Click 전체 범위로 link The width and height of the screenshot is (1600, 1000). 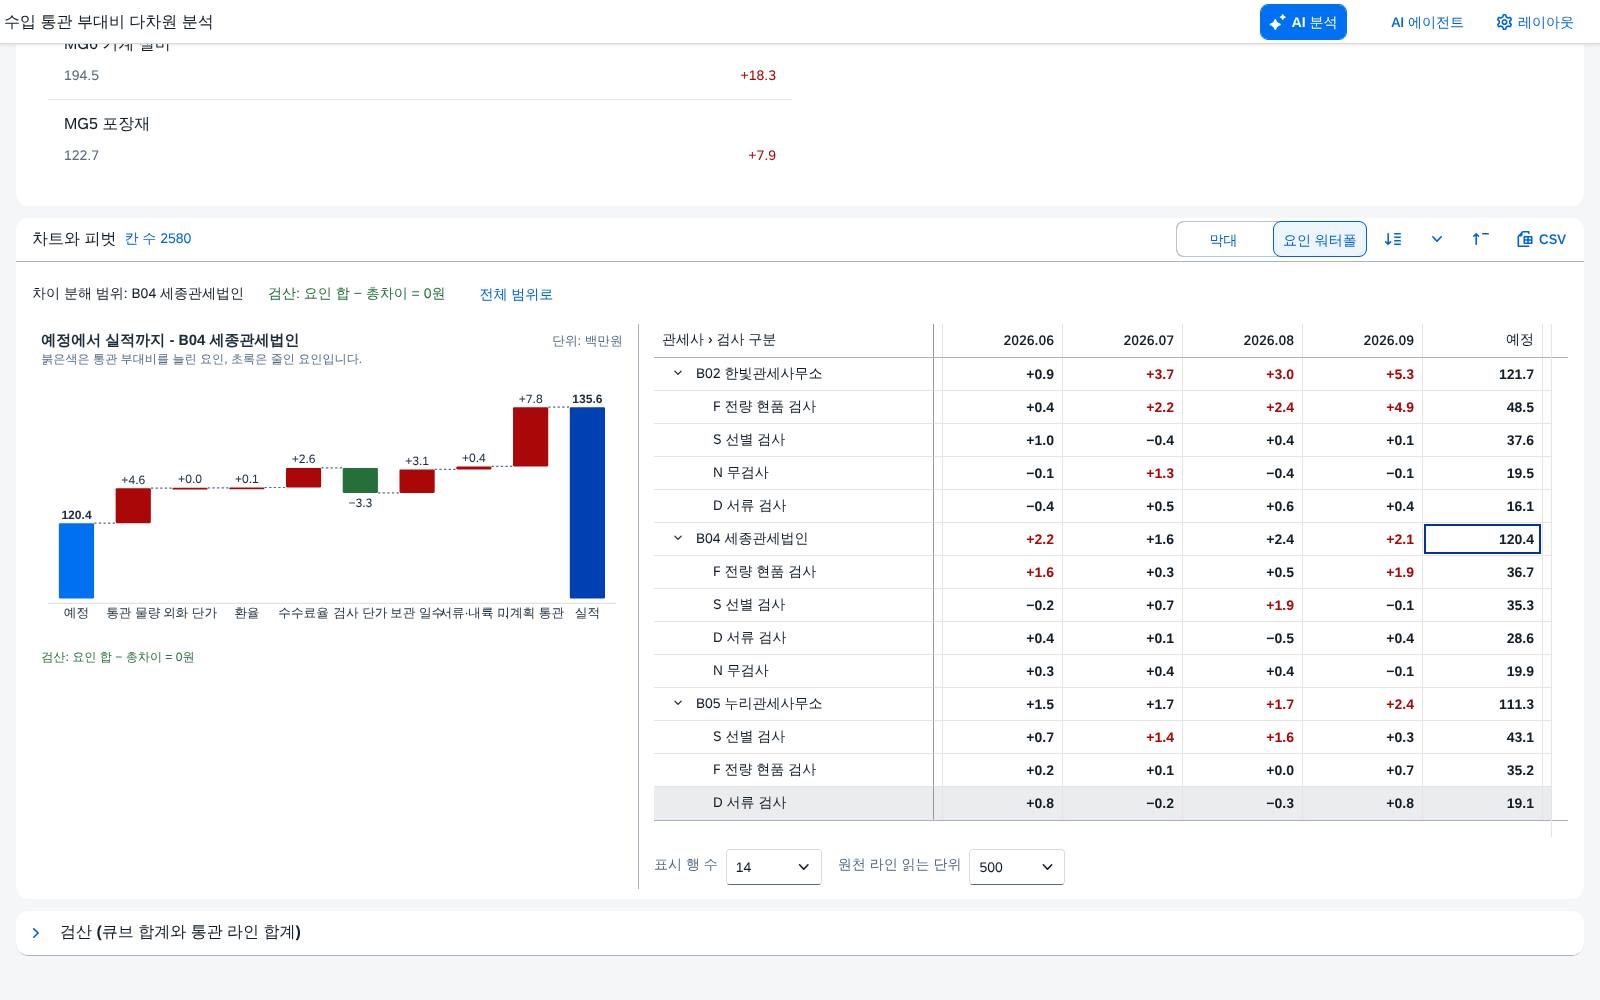click(x=516, y=294)
